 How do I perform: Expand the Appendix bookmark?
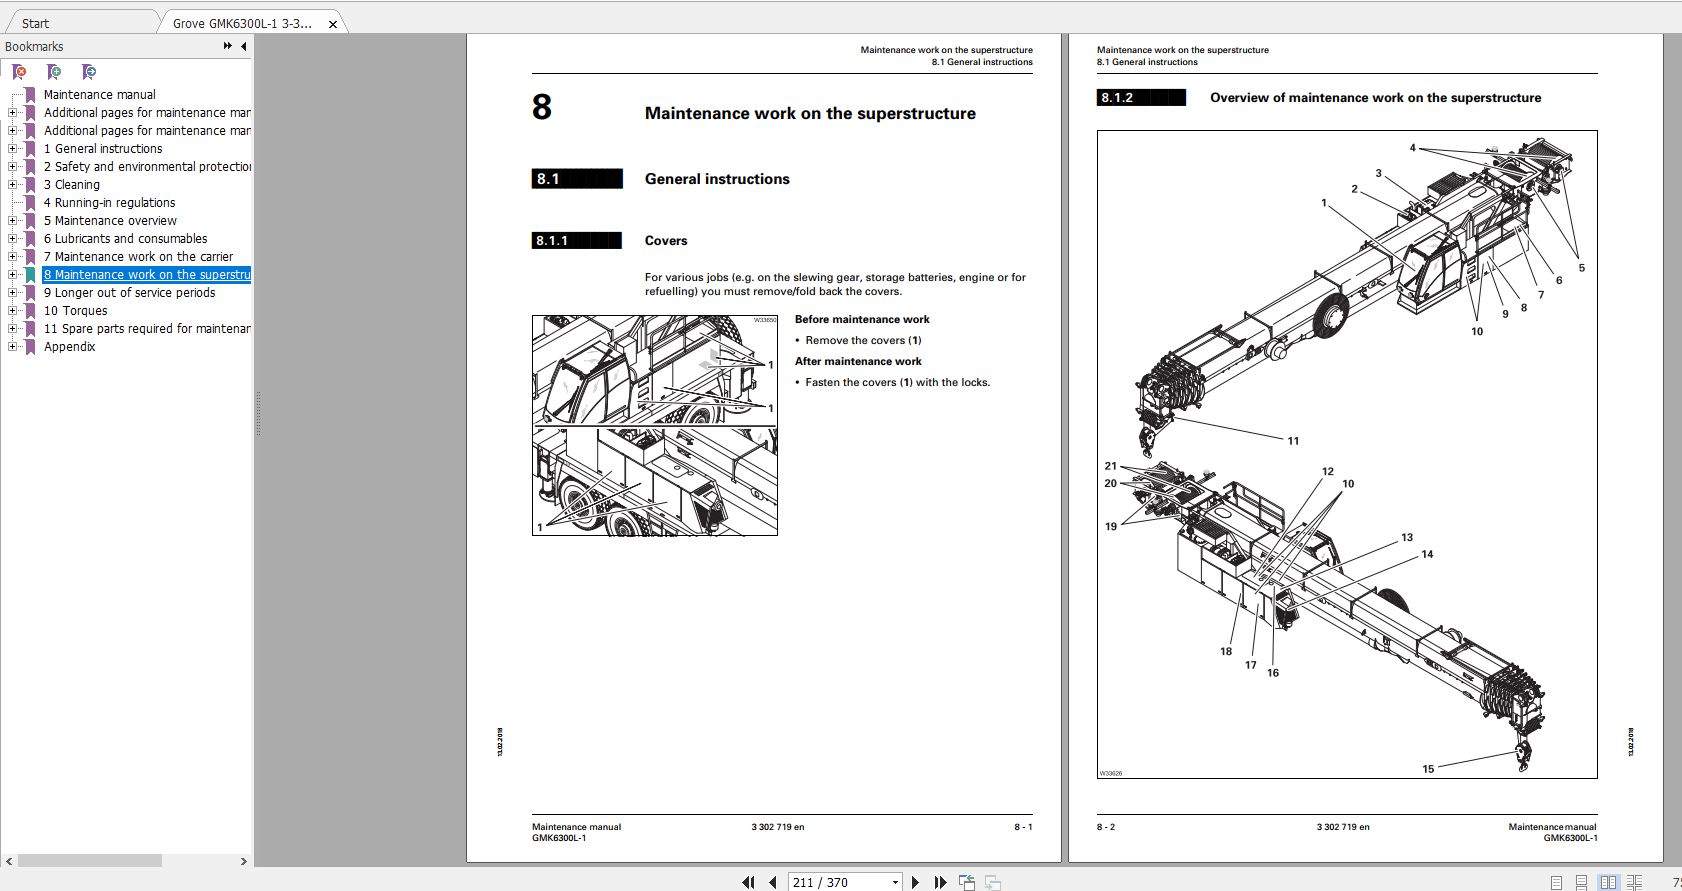[12, 347]
